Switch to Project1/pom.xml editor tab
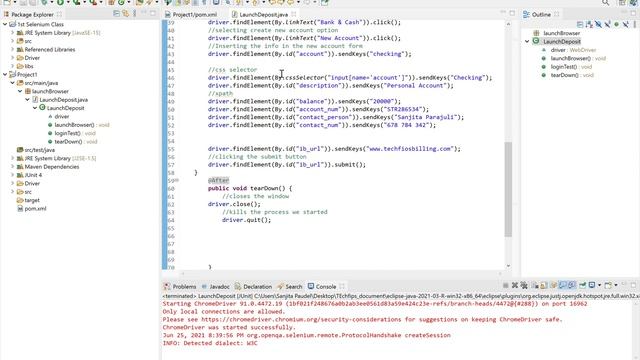This screenshot has height=360, width=640. pyautogui.click(x=191, y=14)
